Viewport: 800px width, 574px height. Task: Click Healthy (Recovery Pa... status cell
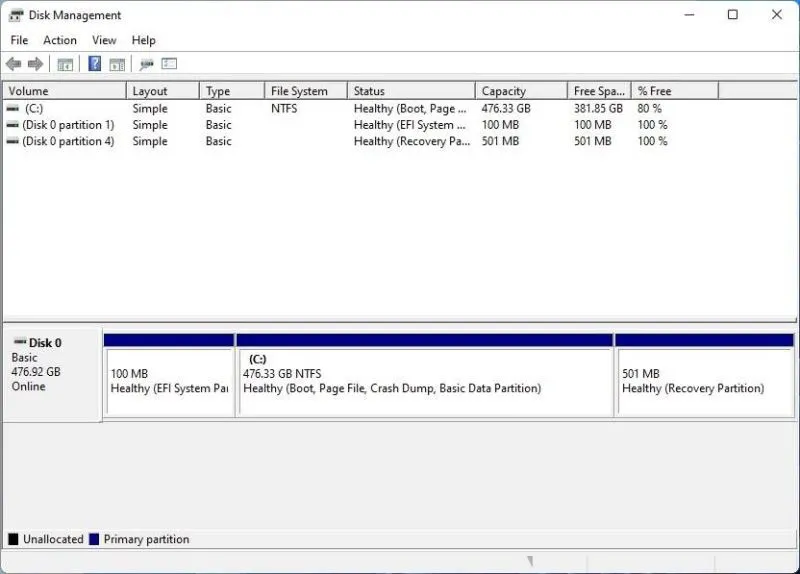[x=412, y=141]
